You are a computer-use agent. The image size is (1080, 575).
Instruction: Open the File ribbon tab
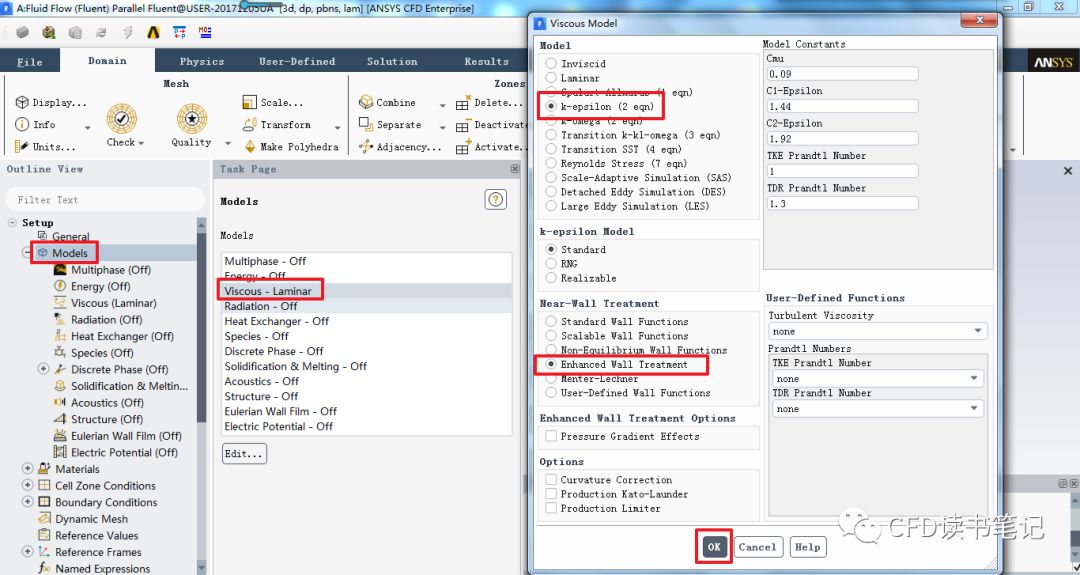tap(30, 61)
